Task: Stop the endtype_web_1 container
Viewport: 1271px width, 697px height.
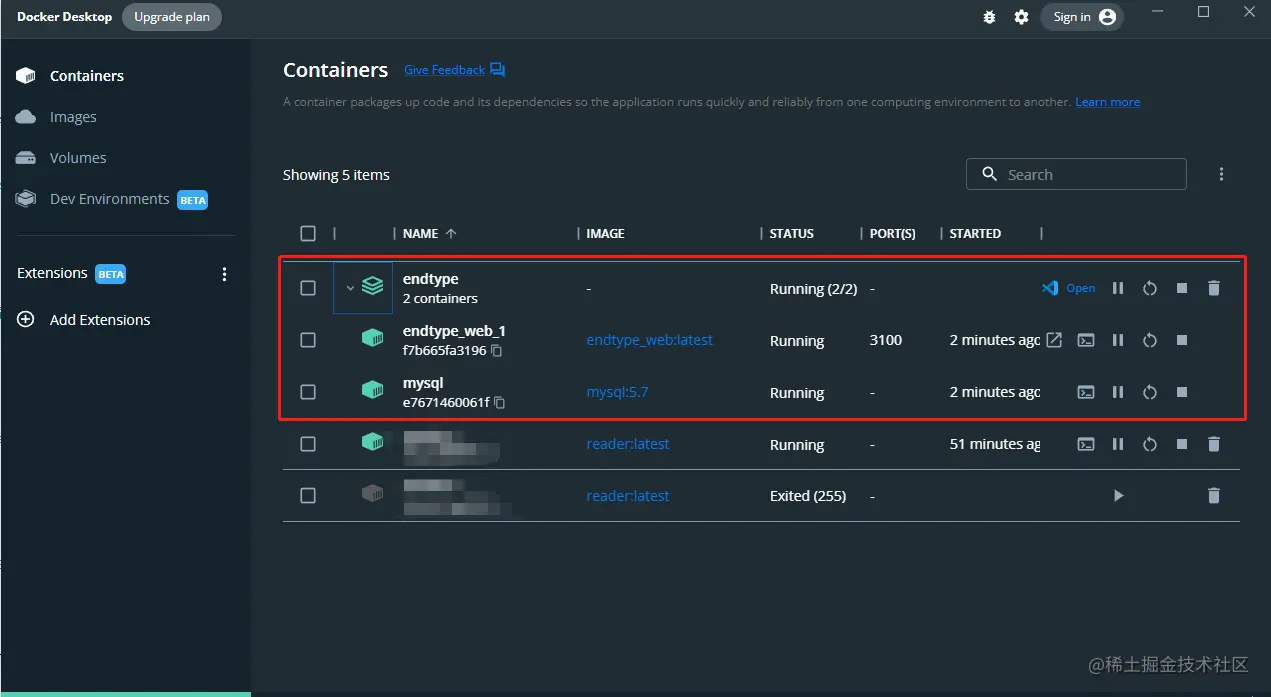Action: pyautogui.click(x=1182, y=340)
